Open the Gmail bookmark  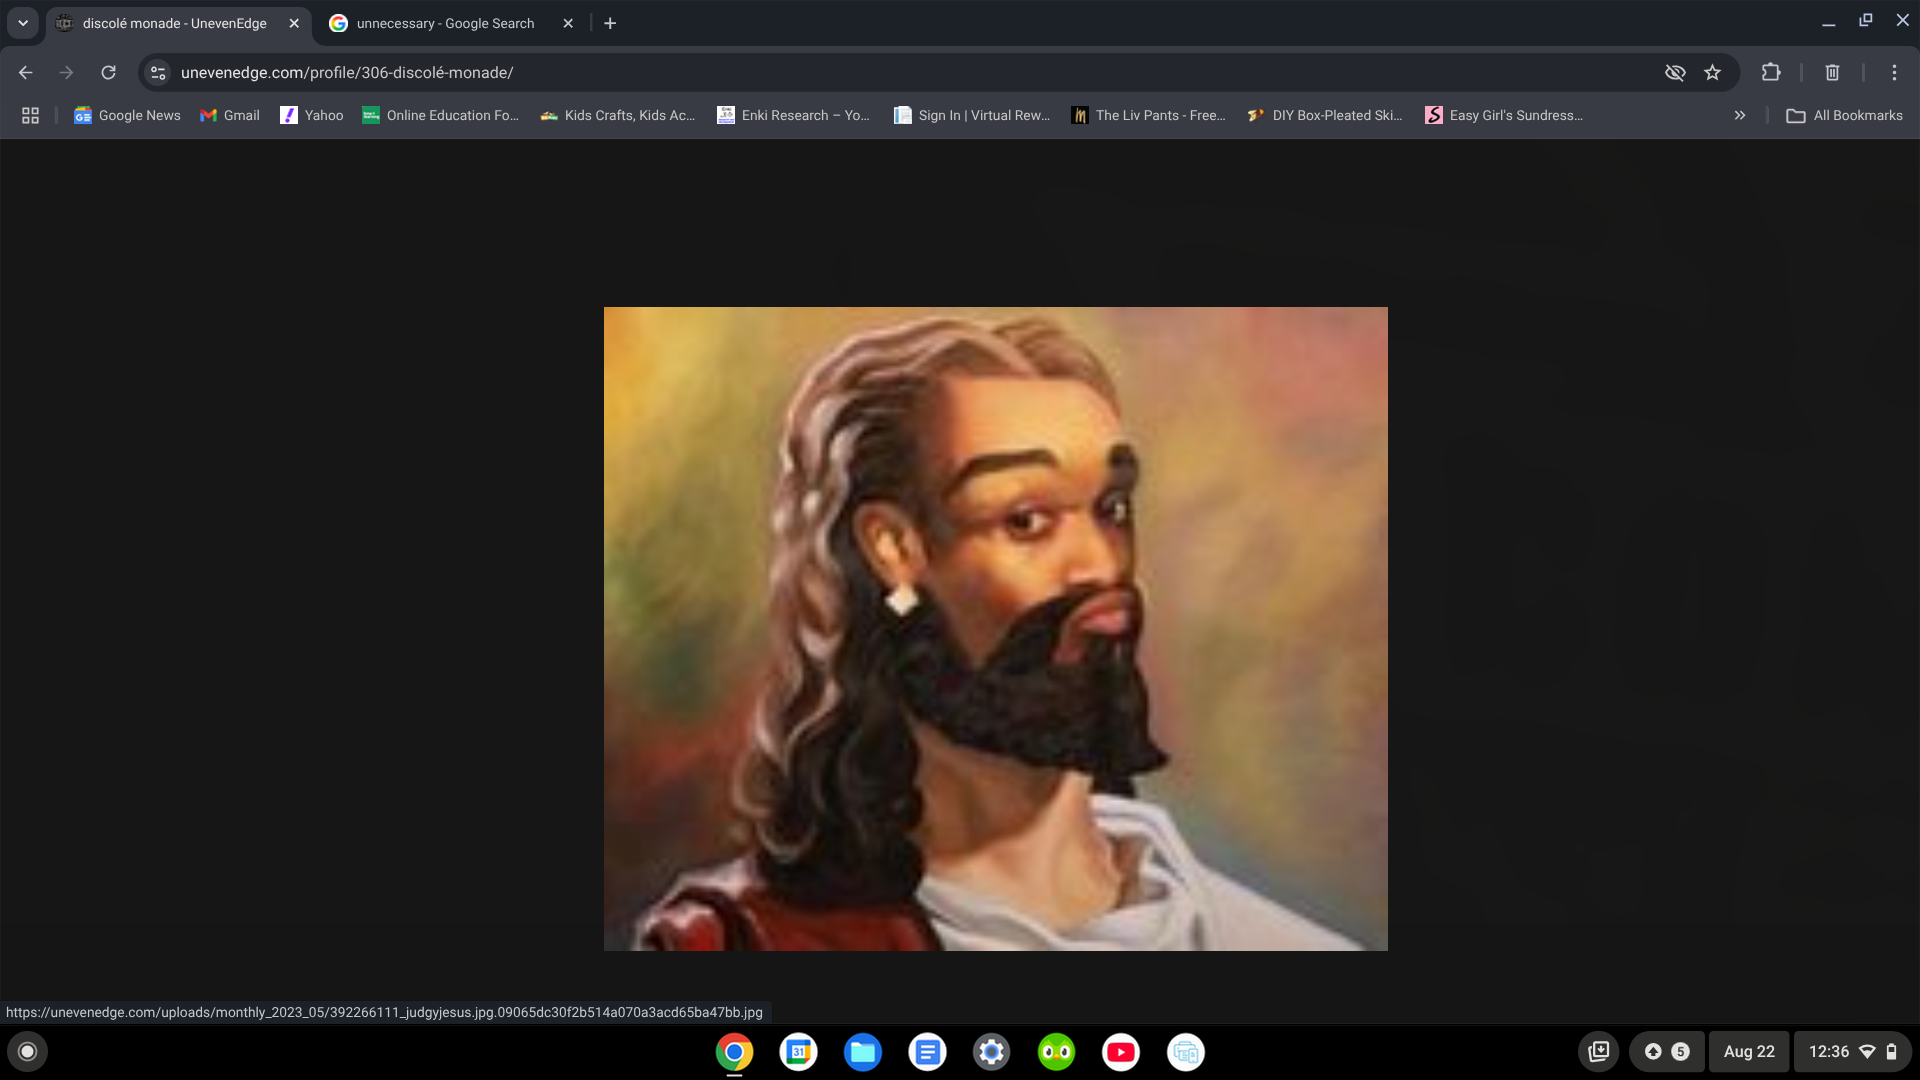[230, 115]
